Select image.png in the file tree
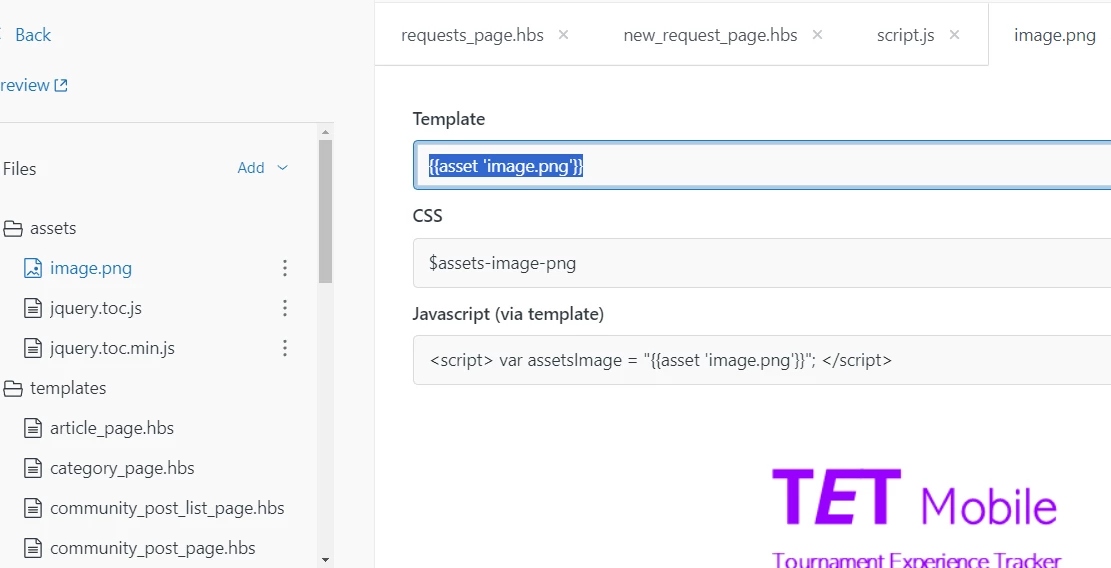 coord(91,268)
